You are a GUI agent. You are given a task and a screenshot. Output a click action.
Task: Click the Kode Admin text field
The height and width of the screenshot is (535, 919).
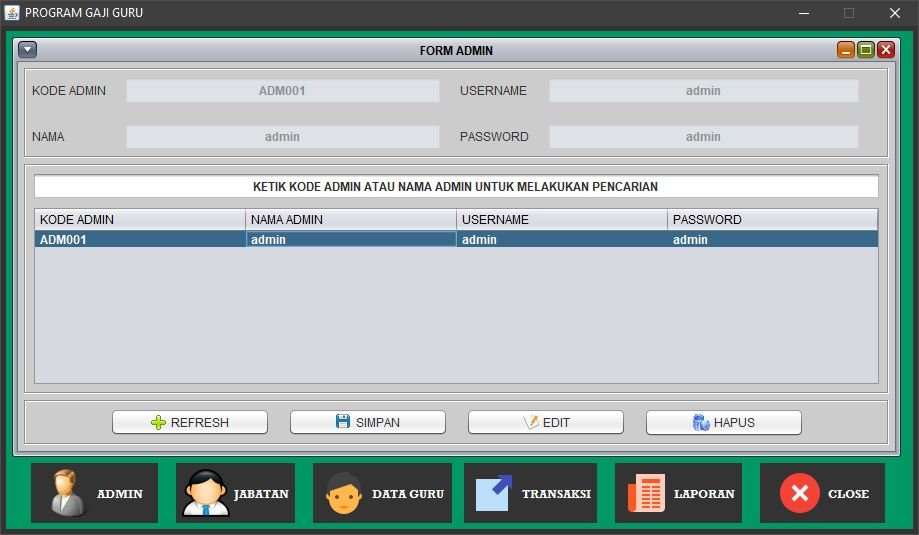click(282, 91)
